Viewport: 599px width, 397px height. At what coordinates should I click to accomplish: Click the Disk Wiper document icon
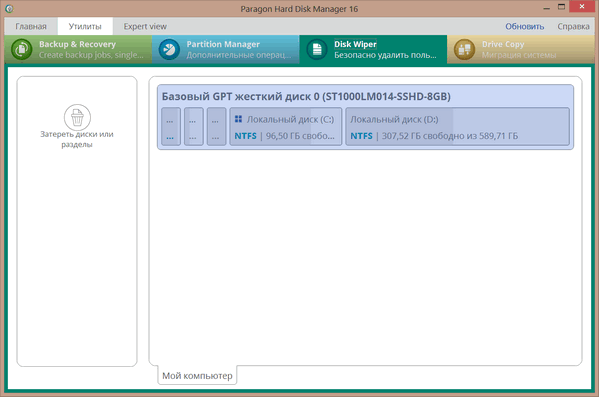[317, 50]
